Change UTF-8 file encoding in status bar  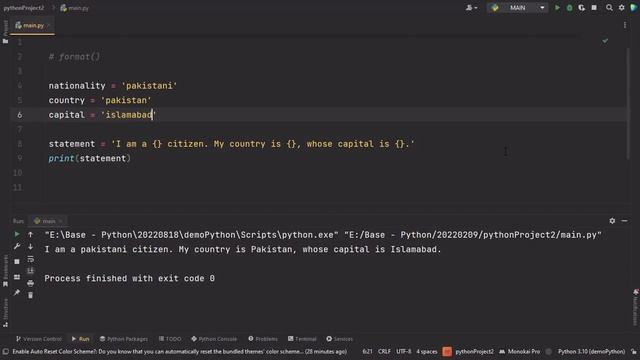pyautogui.click(x=404, y=351)
